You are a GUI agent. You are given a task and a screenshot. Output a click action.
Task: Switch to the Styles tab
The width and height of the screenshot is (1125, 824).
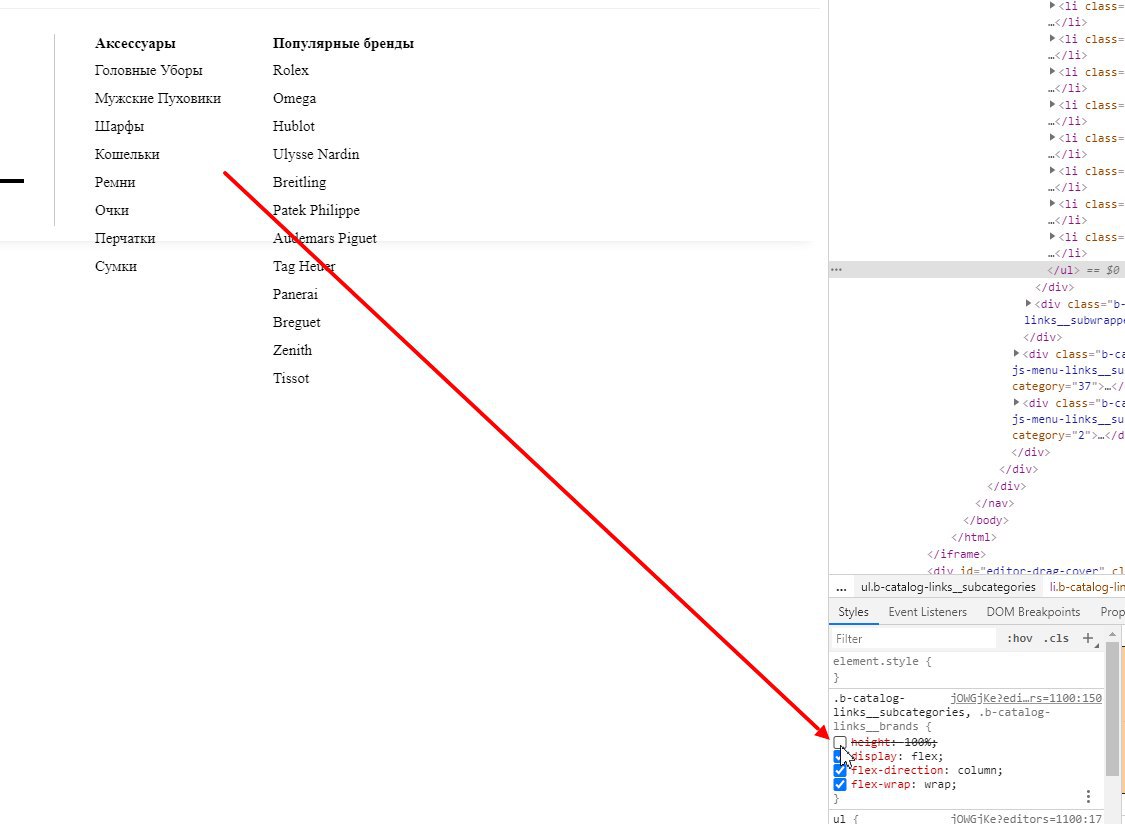[853, 612]
